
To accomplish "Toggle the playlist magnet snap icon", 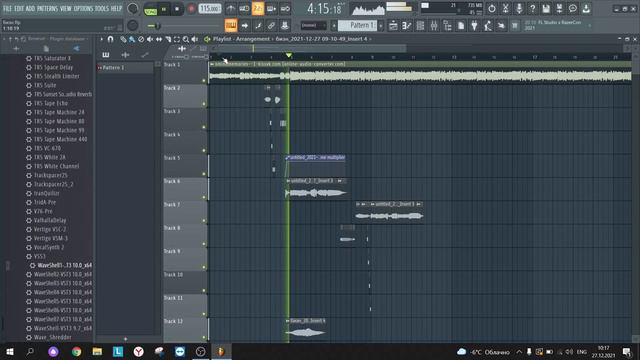I will [110, 39].
